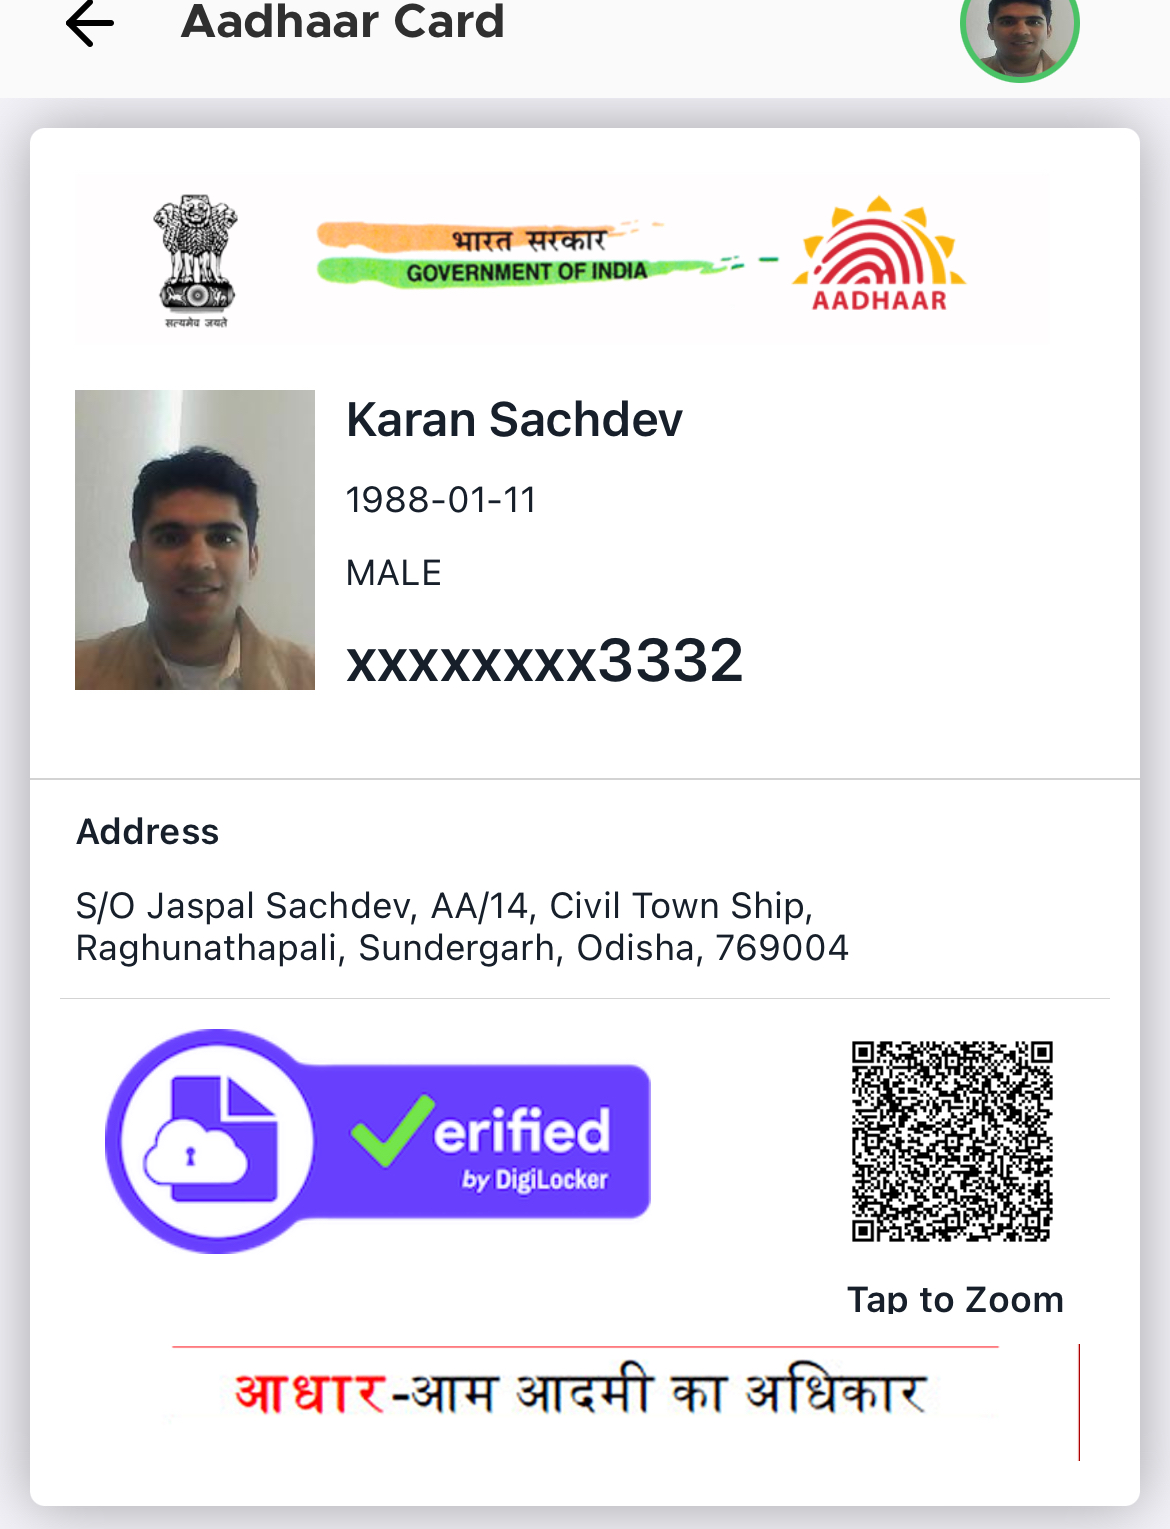Tap the Hindi Aadhaar slogan banner
Image resolution: width=1170 pixels, height=1529 pixels.
point(581,1392)
